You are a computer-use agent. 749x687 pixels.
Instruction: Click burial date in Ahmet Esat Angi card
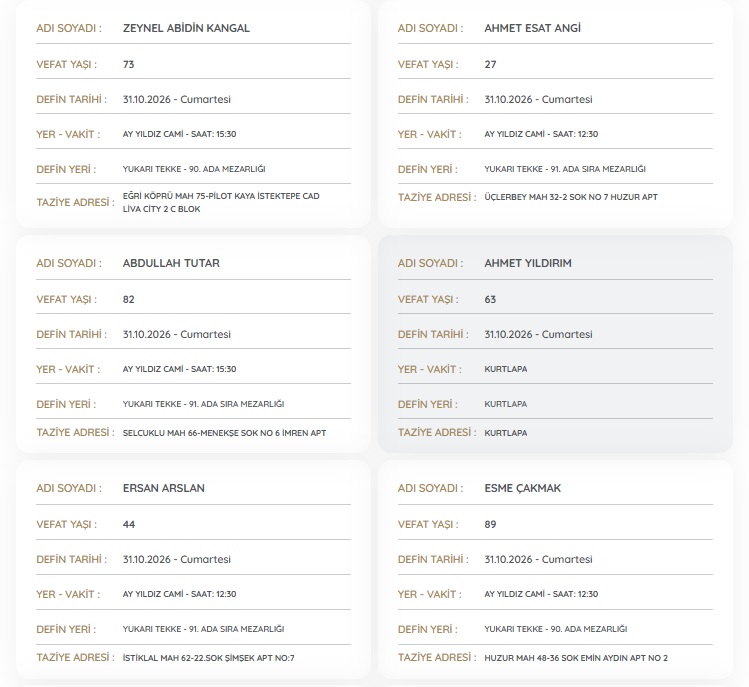tap(538, 99)
